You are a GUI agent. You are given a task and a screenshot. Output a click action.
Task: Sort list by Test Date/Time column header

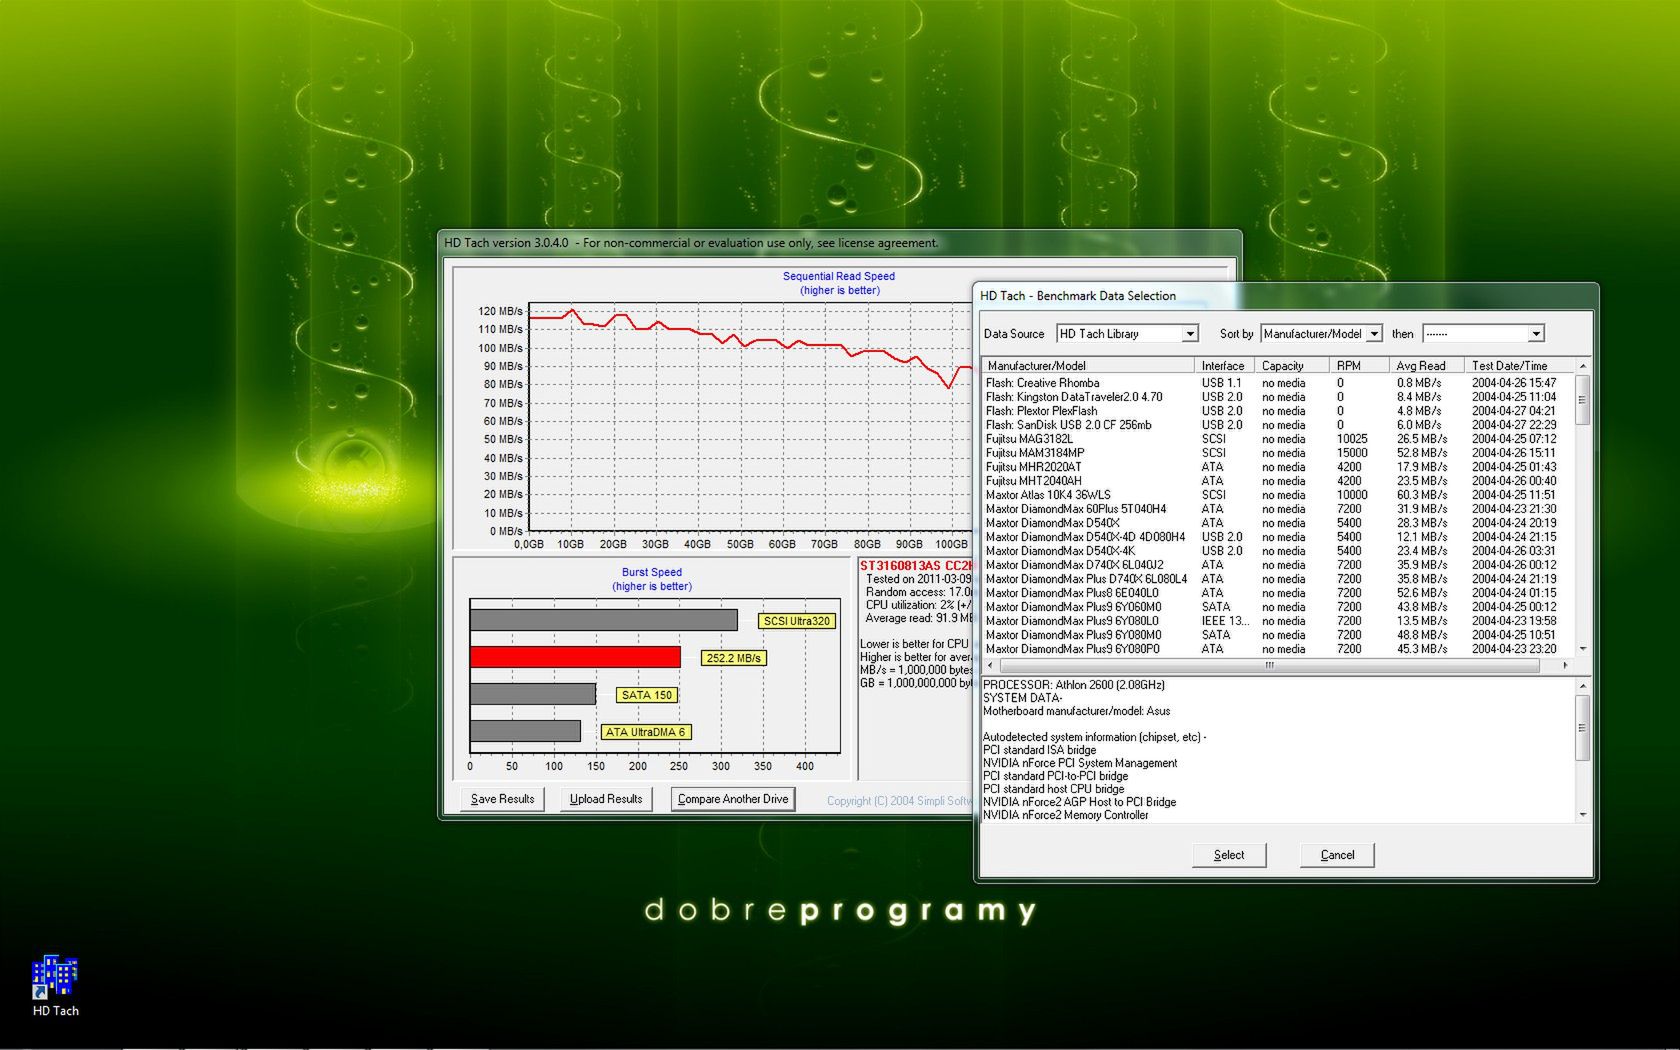pos(1520,366)
